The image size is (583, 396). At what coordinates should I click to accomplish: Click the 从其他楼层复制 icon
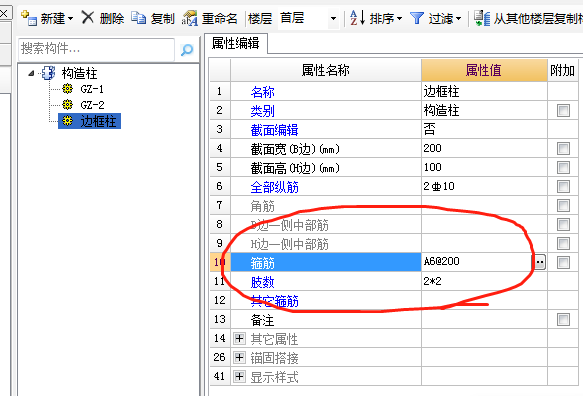click(482, 18)
